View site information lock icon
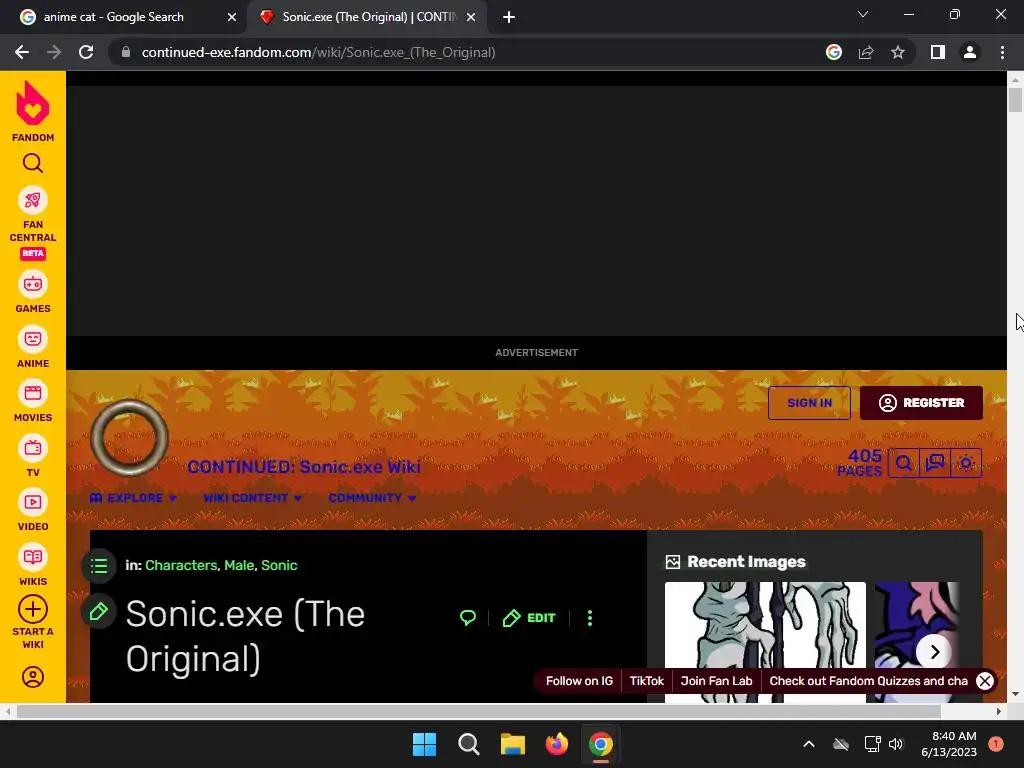The width and height of the screenshot is (1024, 768). pos(126,52)
